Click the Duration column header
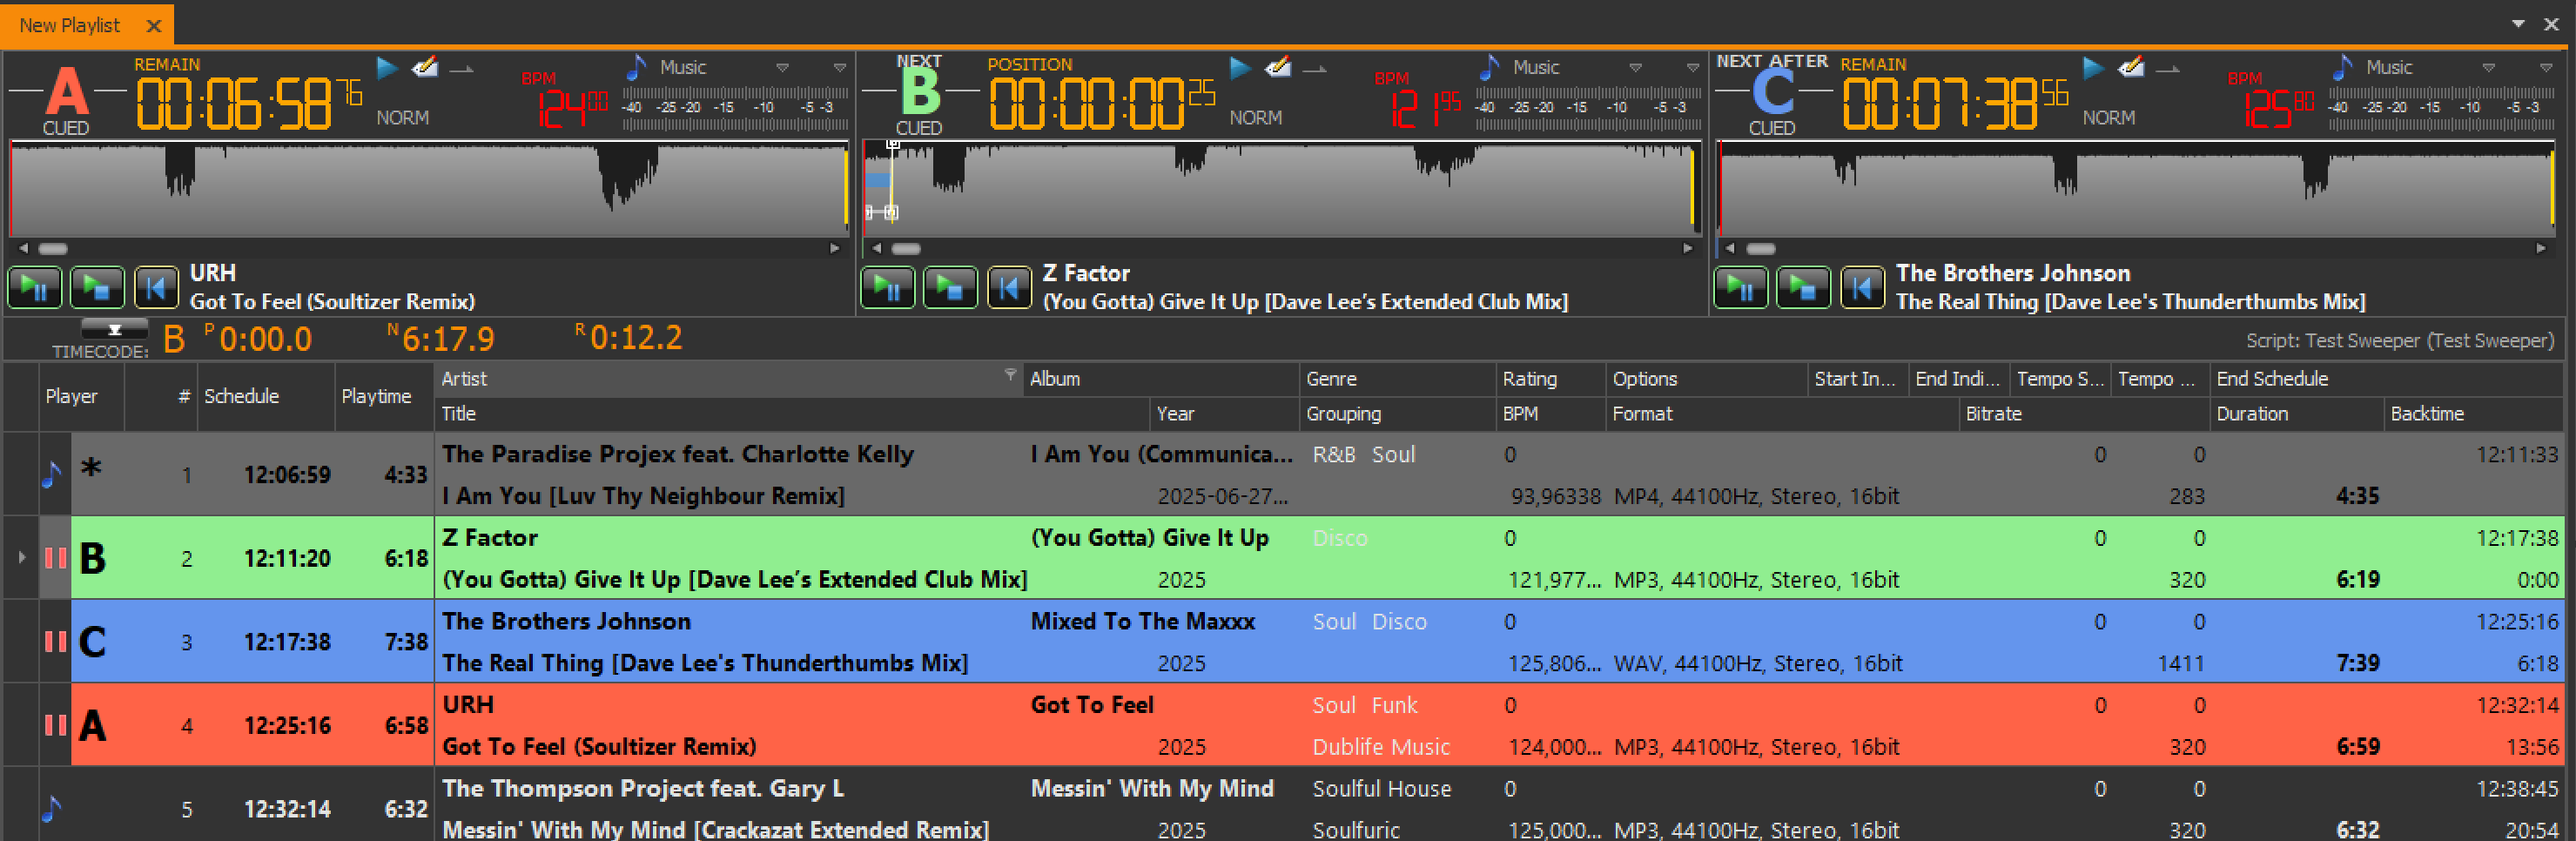Screen dimensions: 2576x841 tap(2251, 414)
